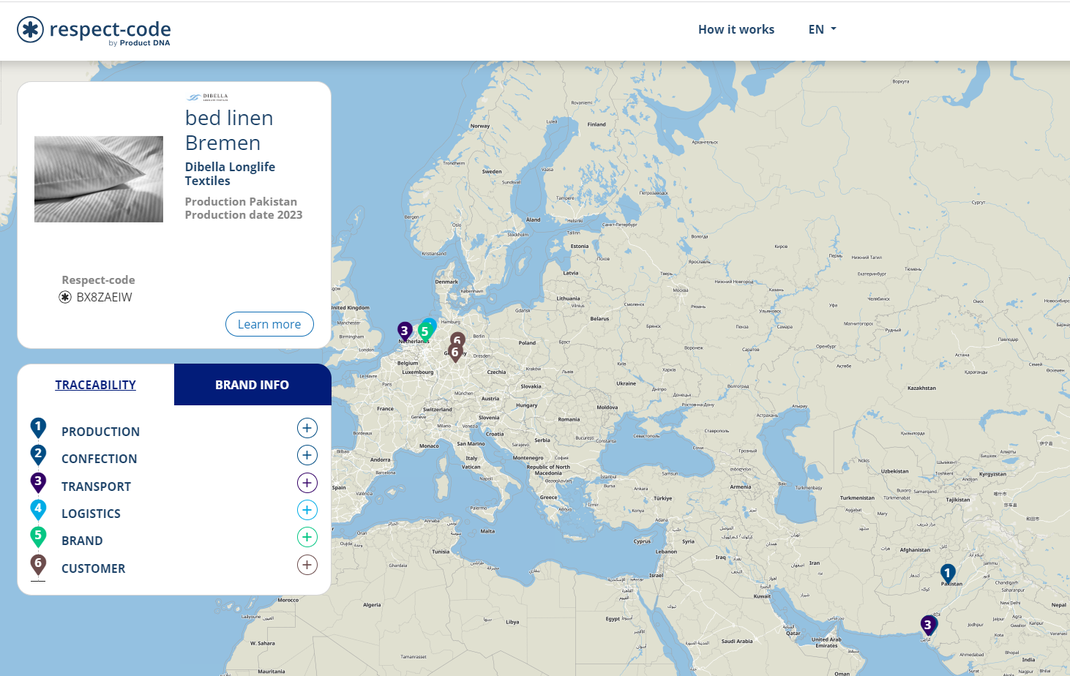Select the LOGISTICS label in list
The width and height of the screenshot is (1070, 676).
(91, 514)
